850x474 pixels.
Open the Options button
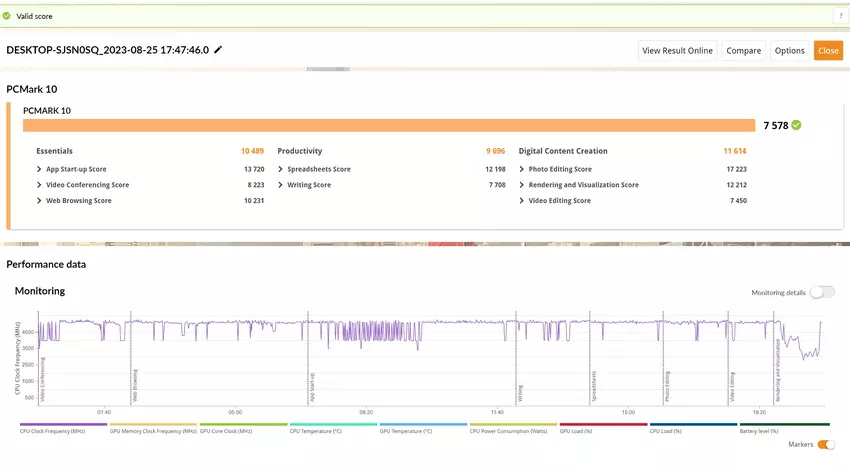pyautogui.click(x=789, y=51)
